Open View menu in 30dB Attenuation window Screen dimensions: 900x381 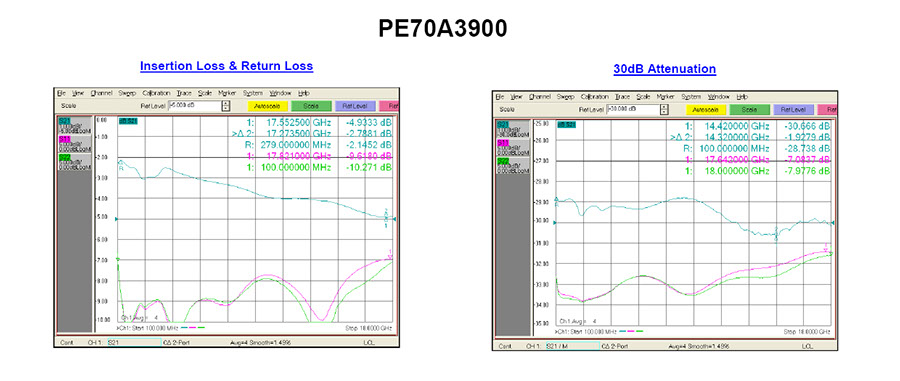[517, 96]
